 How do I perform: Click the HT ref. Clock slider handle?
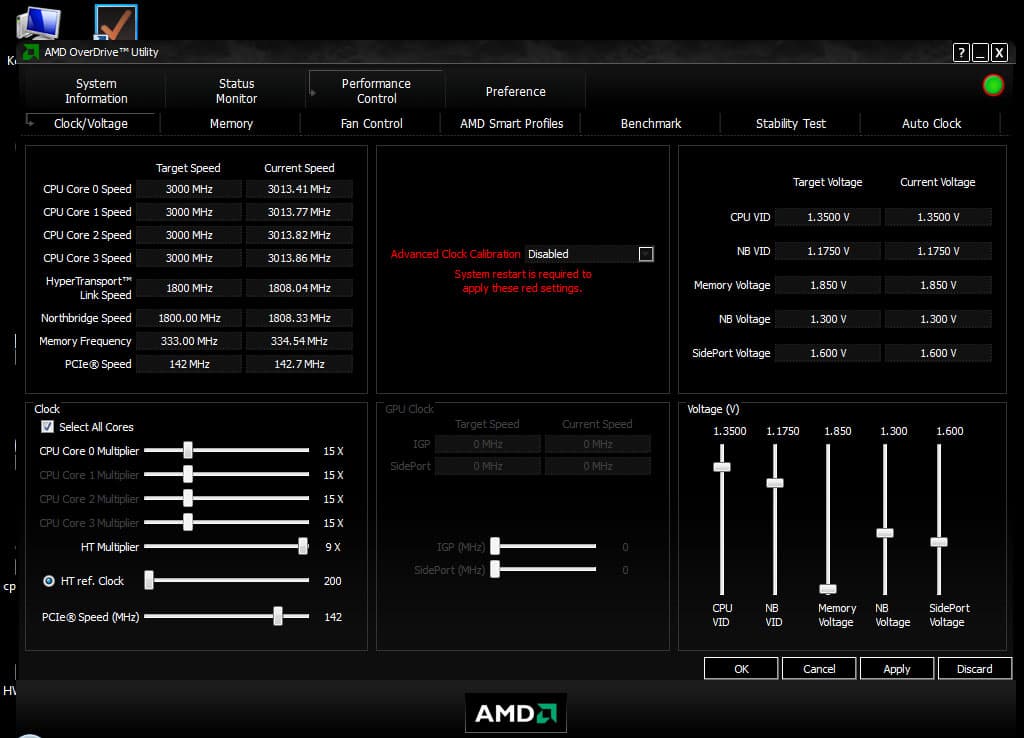click(149, 580)
